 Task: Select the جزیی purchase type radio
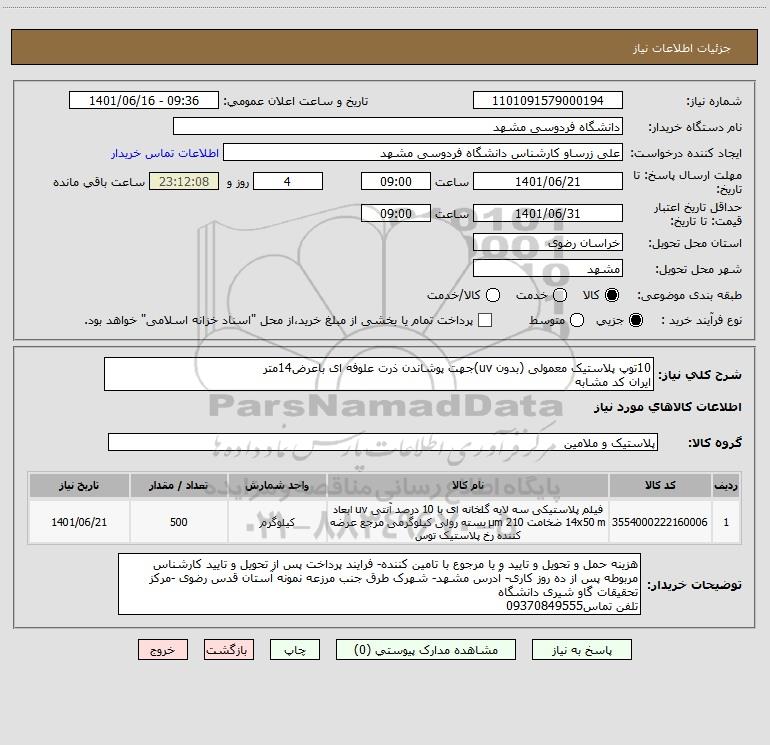[635, 320]
